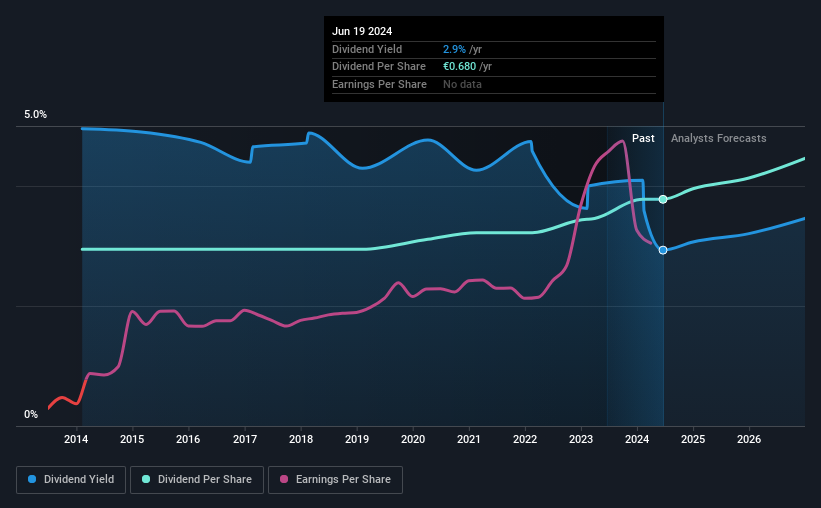Toggle the Earnings Per Share legend button
Image resolution: width=821 pixels, height=508 pixels.
335,480
